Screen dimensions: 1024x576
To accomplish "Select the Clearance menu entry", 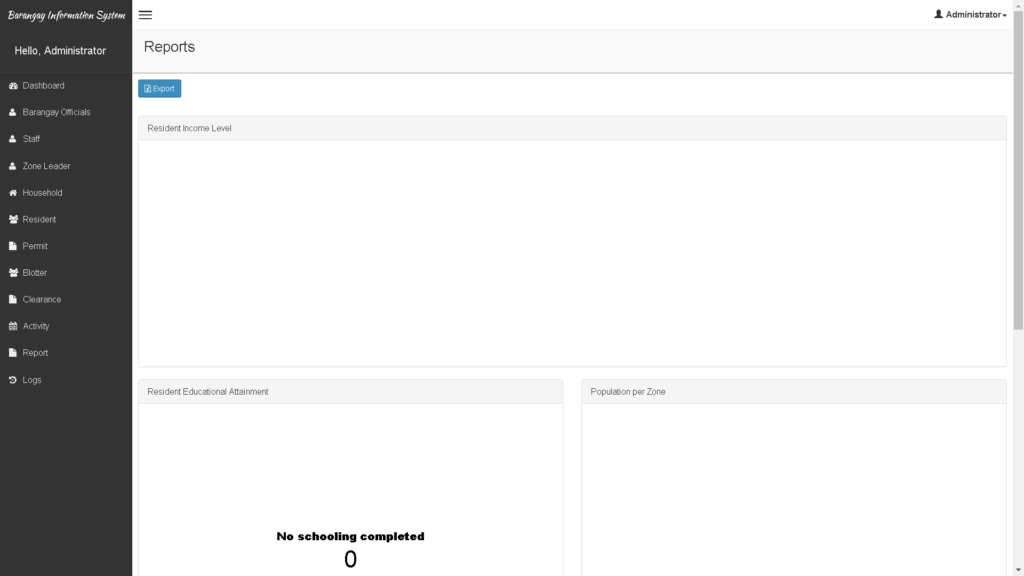I will 42,299.
